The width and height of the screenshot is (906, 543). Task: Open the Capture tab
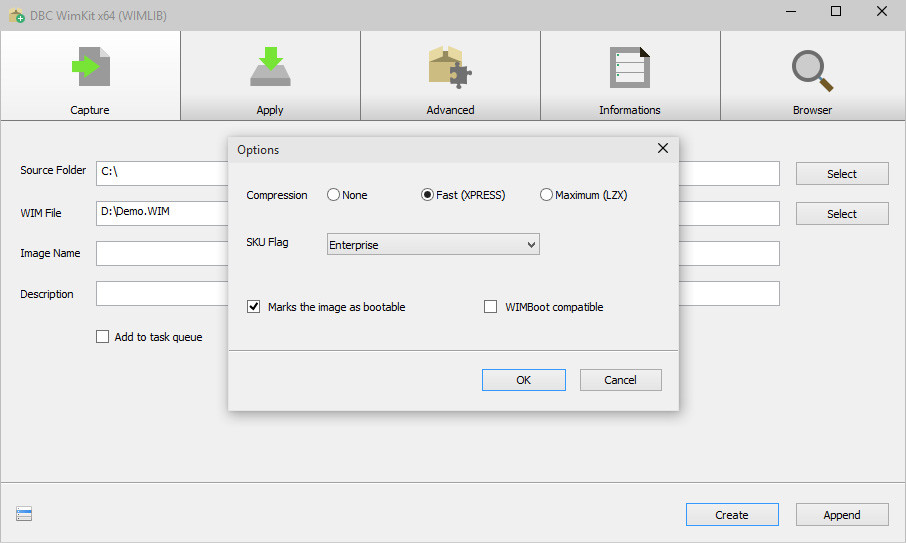coord(90,76)
